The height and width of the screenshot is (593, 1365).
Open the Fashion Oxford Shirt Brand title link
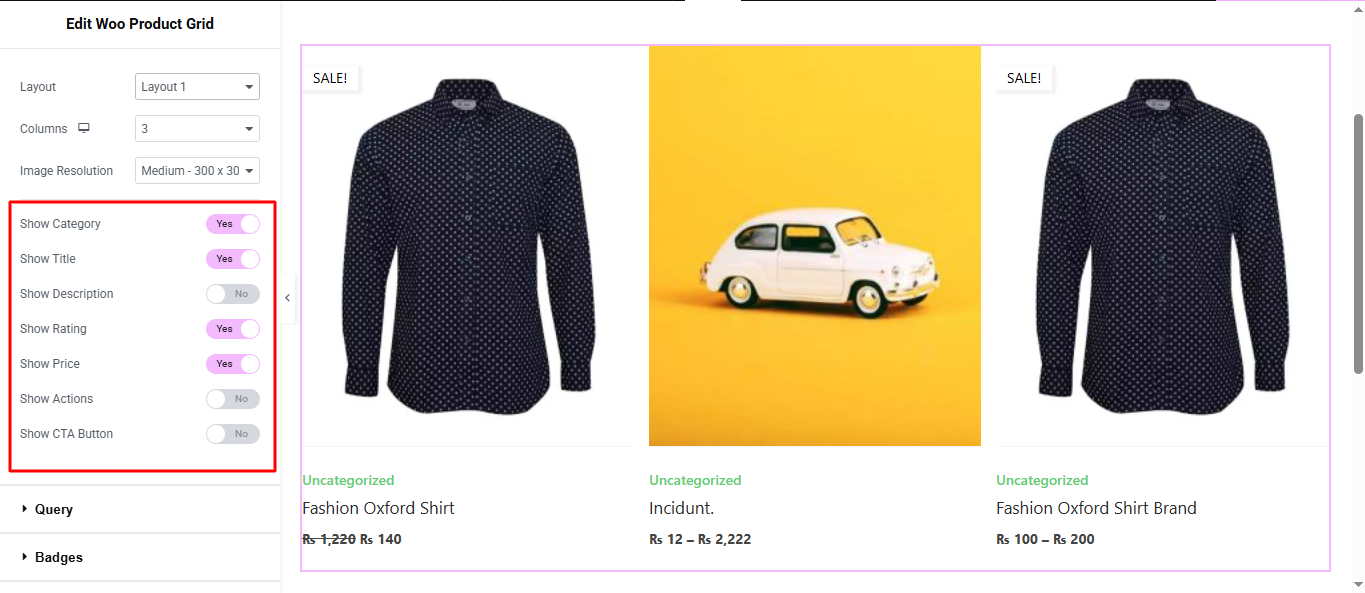point(1096,508)
